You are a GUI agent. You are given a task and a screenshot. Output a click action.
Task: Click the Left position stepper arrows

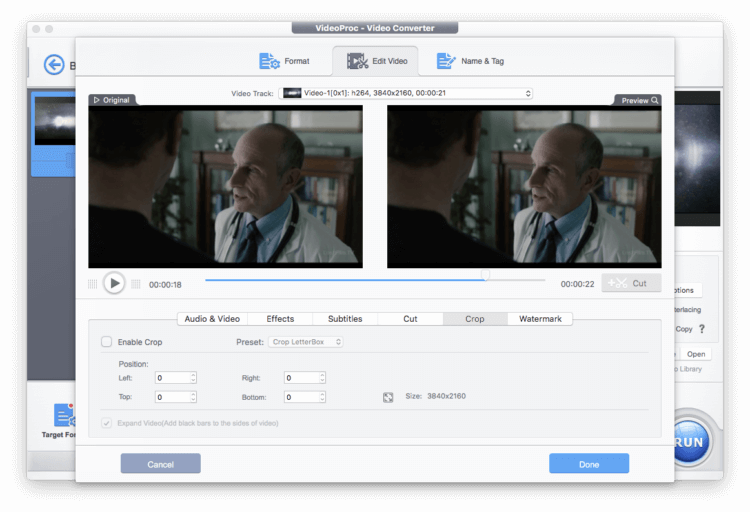pos(193,378)
